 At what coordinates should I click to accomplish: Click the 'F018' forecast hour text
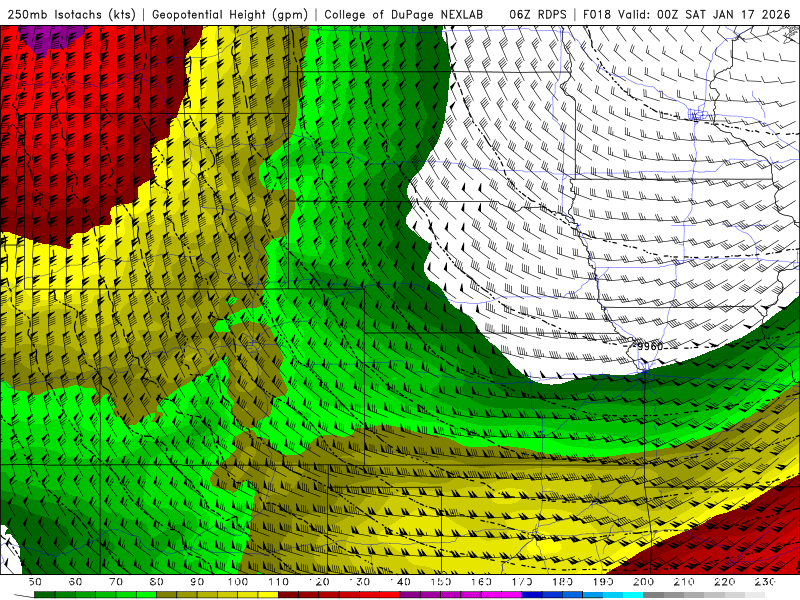(598, 14)
